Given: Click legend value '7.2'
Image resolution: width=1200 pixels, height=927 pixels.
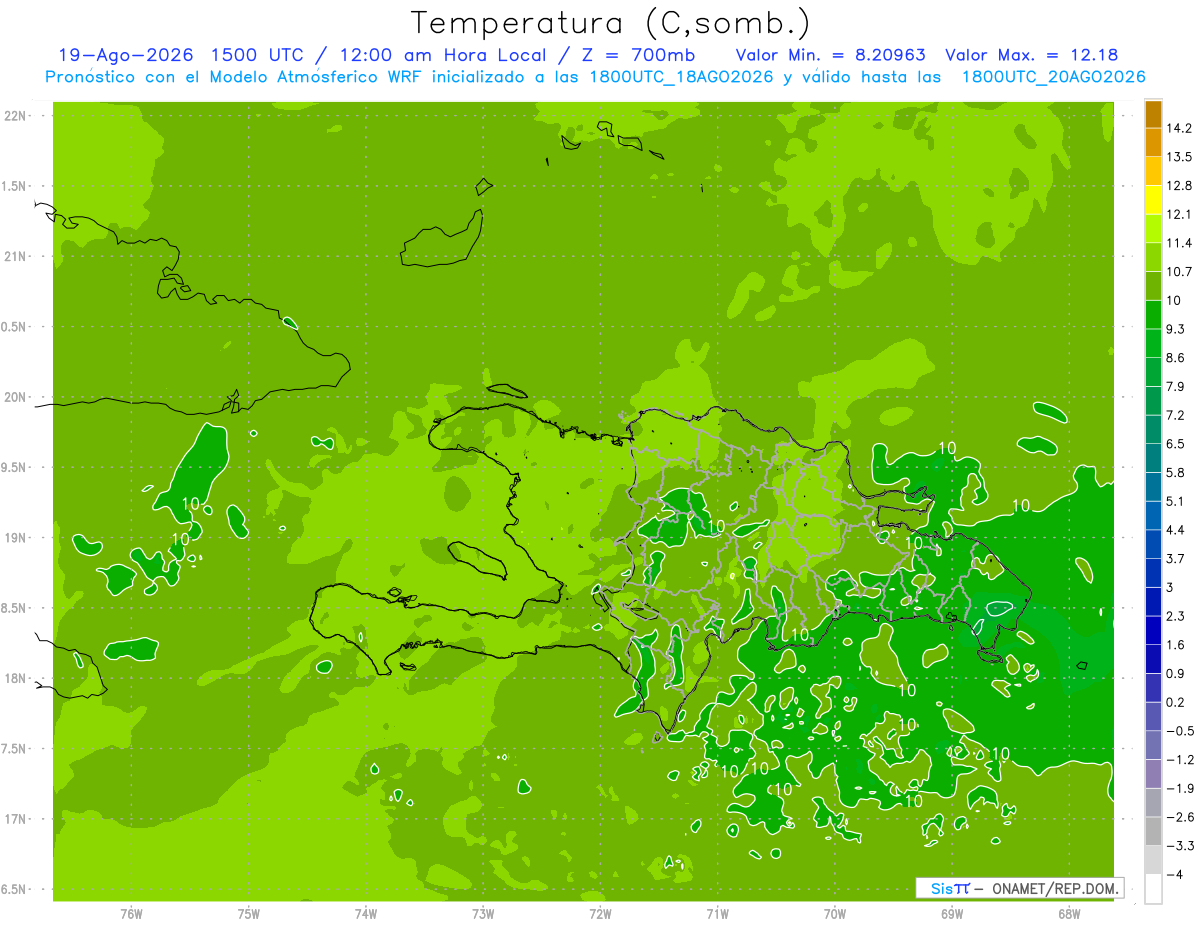Looking at the screenshot, I should click(x=1176, y=415).
